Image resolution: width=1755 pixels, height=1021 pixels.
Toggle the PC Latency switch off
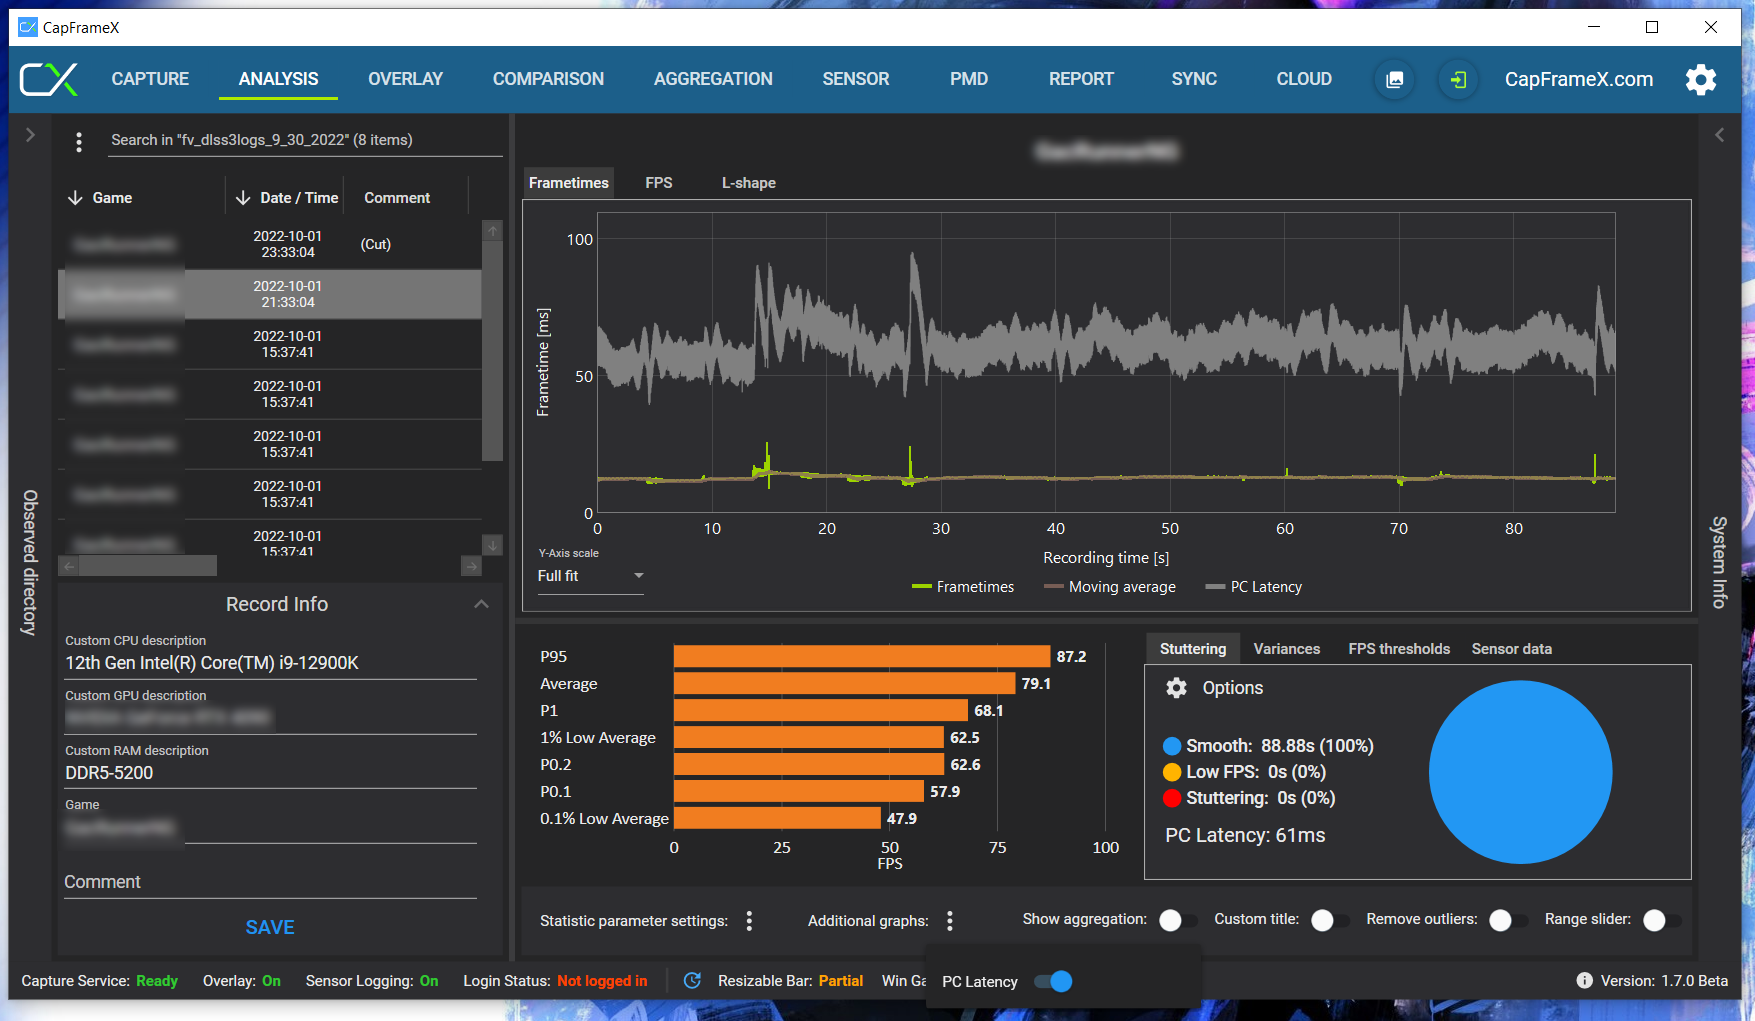tap(1053, 981)
